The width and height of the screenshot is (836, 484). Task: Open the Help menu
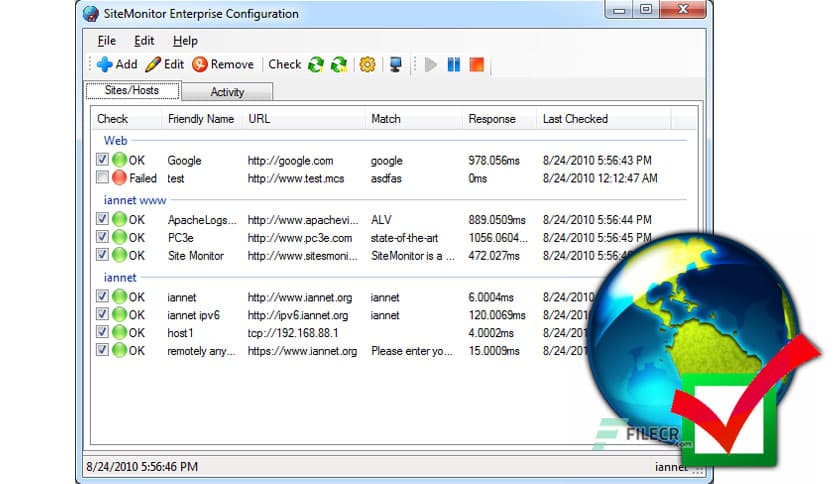[185, 41]
